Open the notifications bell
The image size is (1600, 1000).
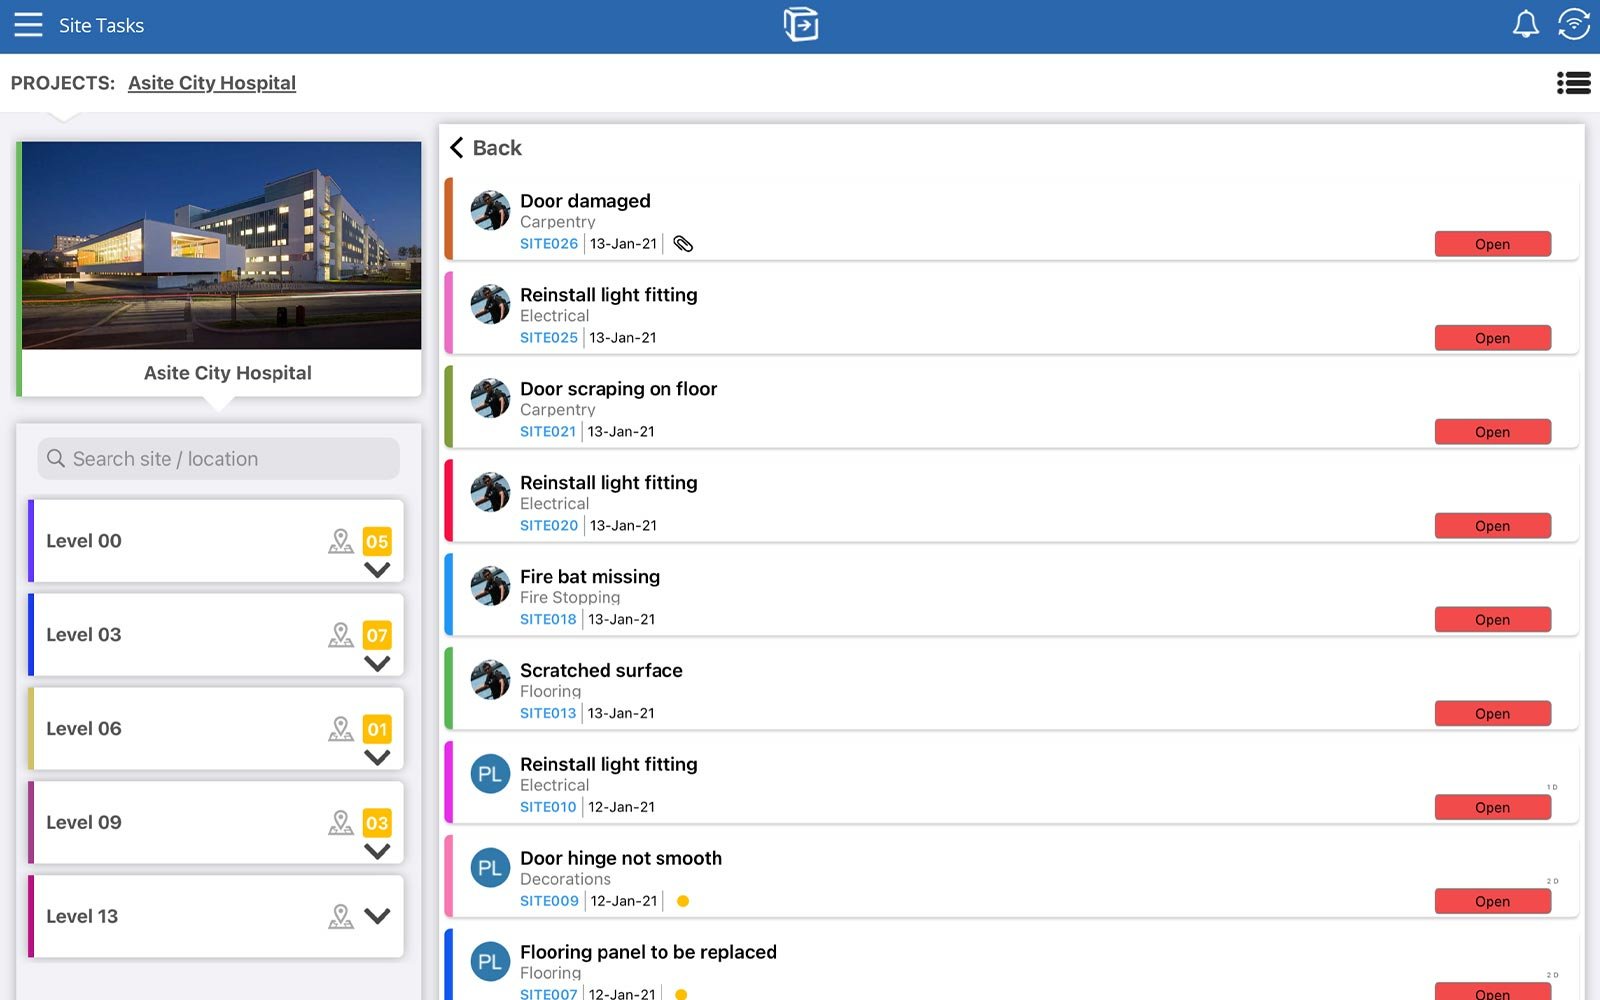(1525, 25)
